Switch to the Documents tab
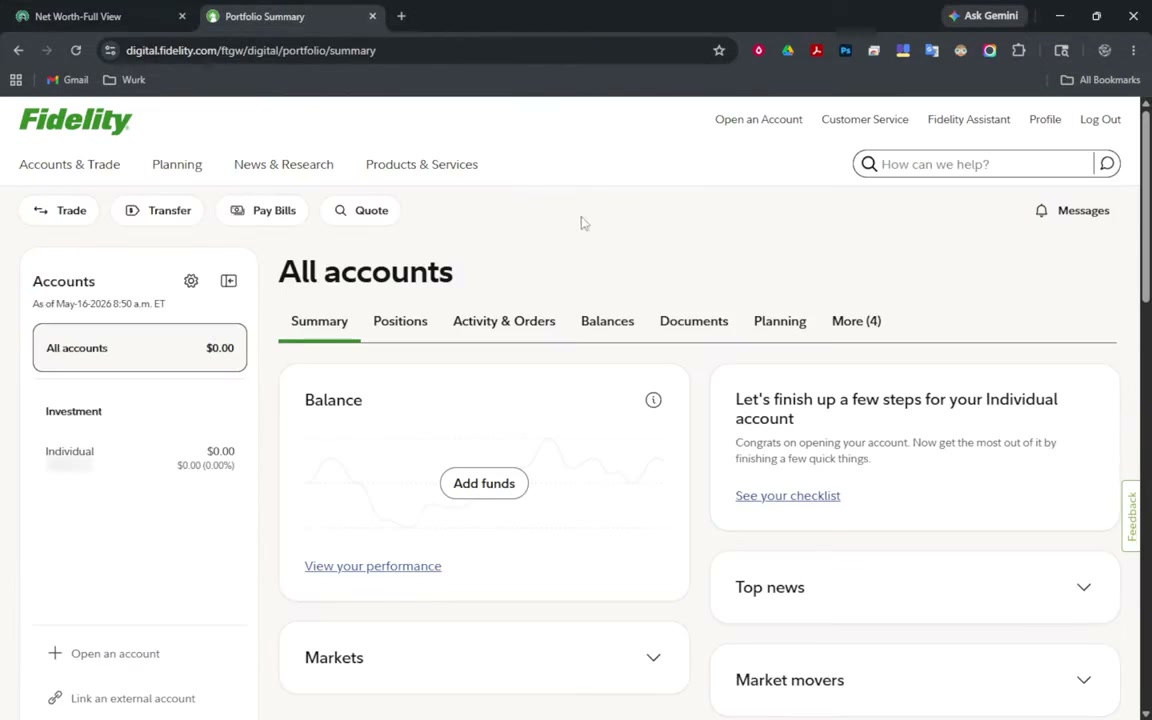 tap(694, 321)
